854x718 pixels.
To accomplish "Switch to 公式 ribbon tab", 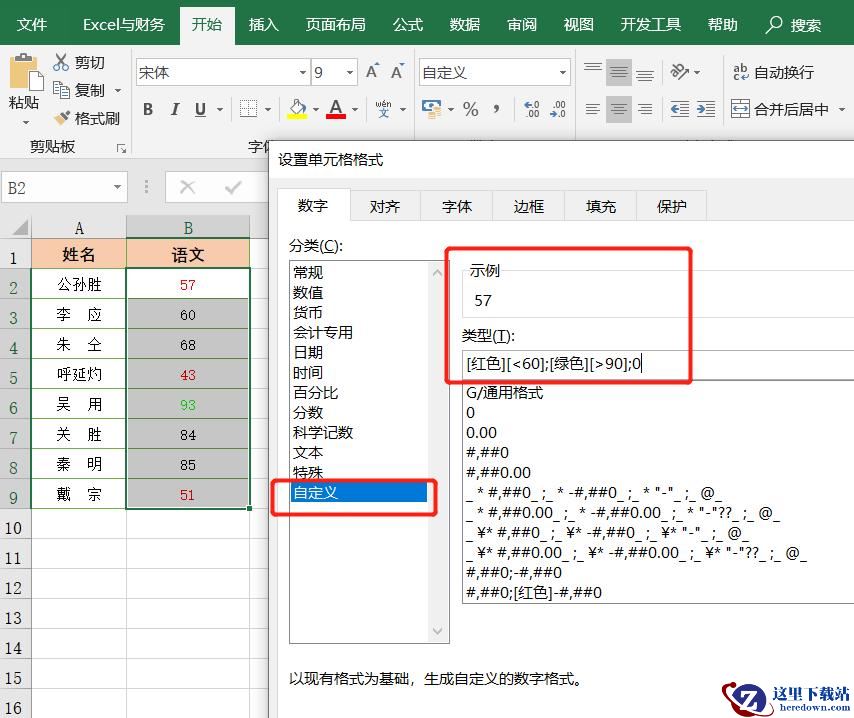I will pos(408,25).
